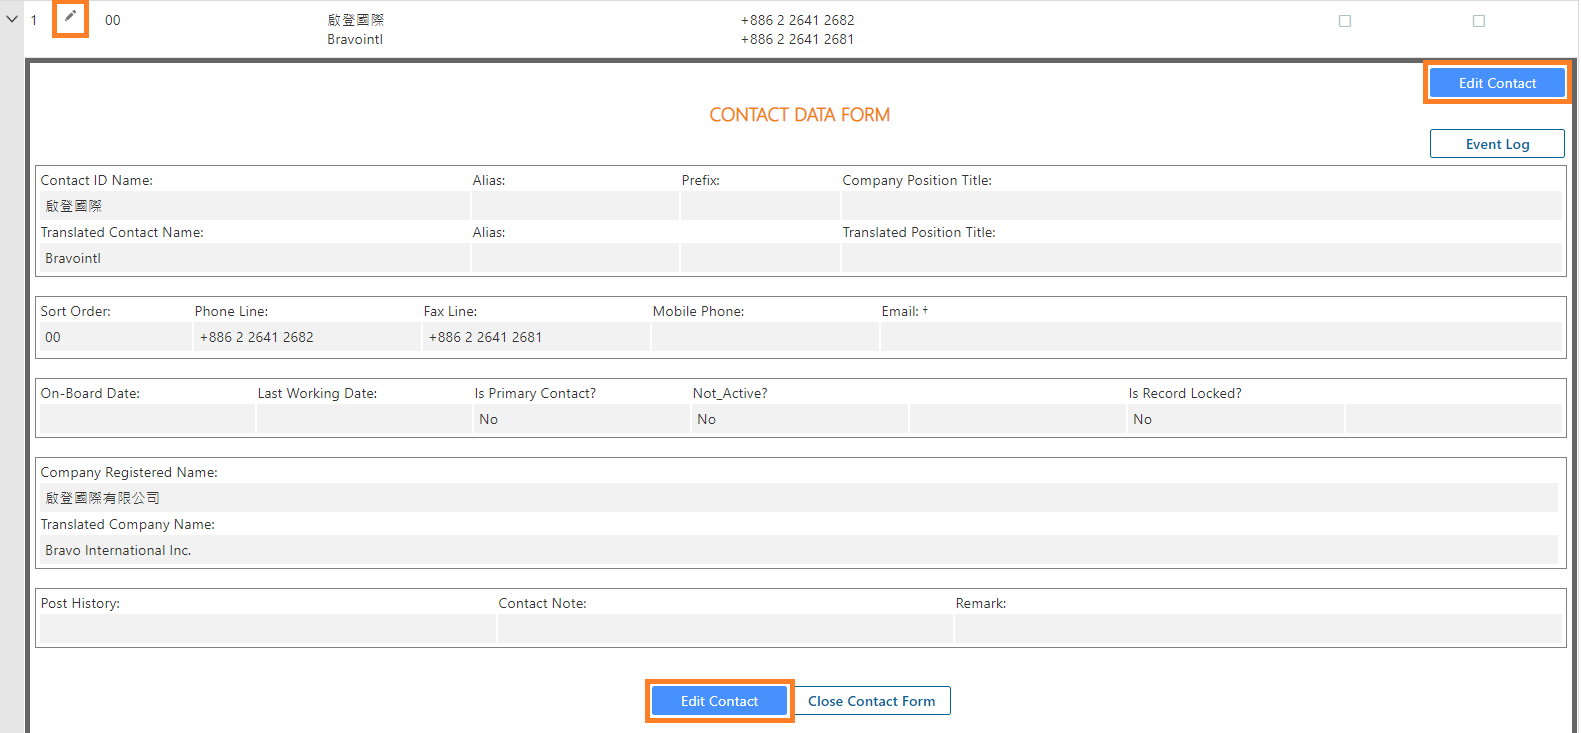Open the Event Log
The image size is (1581, 733).
tap(1496, 144)
